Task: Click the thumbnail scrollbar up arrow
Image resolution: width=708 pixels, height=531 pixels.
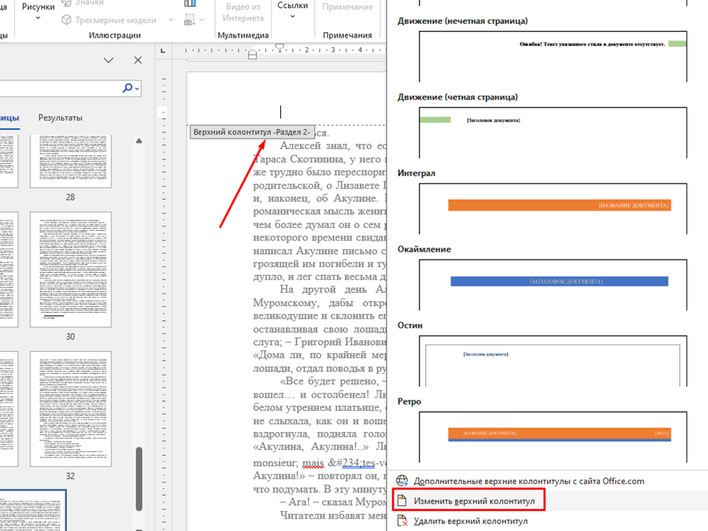Action: click(x=139, y=141)
